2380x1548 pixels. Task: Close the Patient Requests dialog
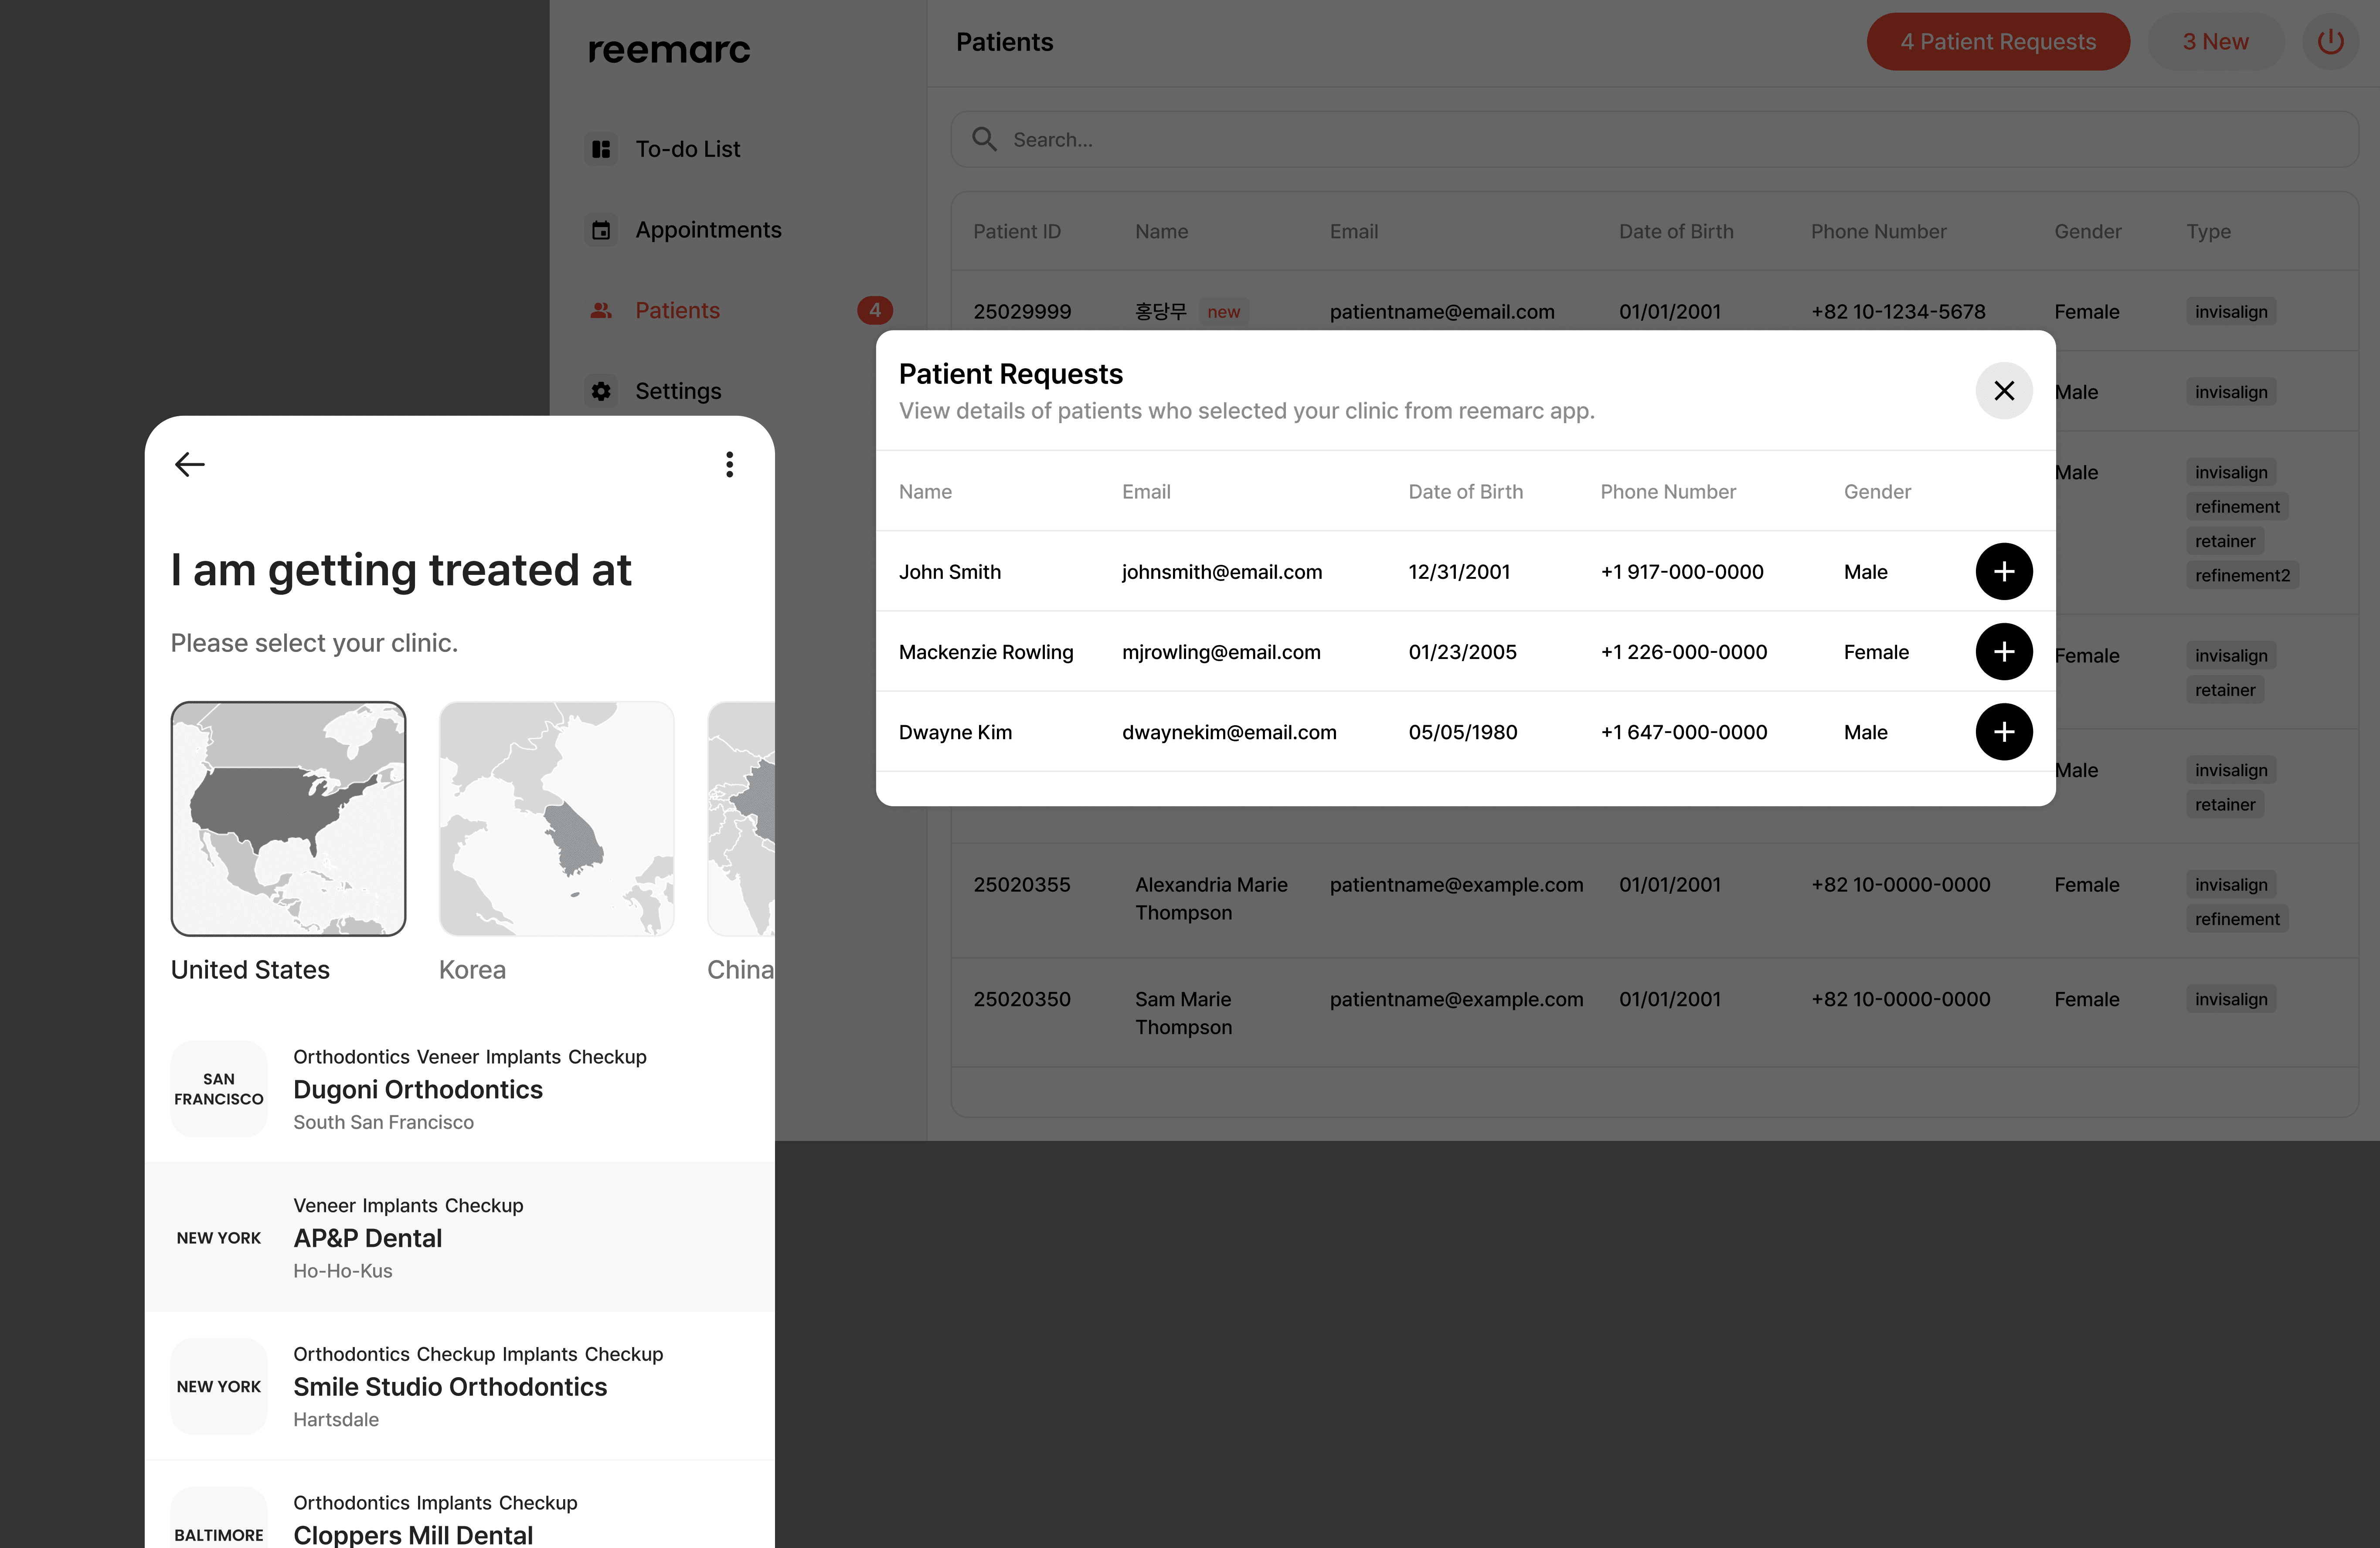(x=2003, y=391)
